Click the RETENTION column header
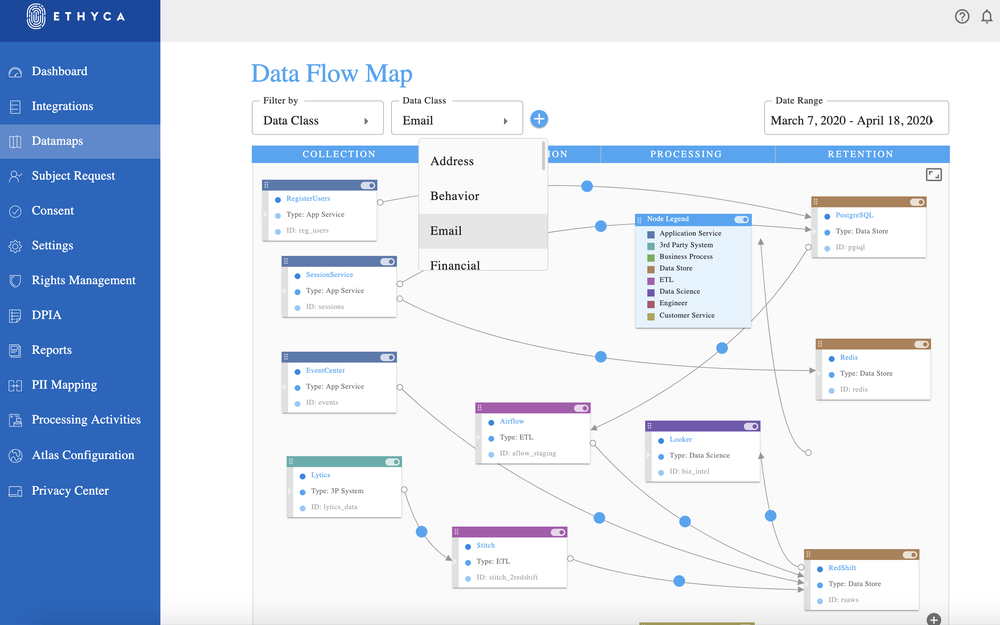The image size is (1000, 625). (860, 154)
